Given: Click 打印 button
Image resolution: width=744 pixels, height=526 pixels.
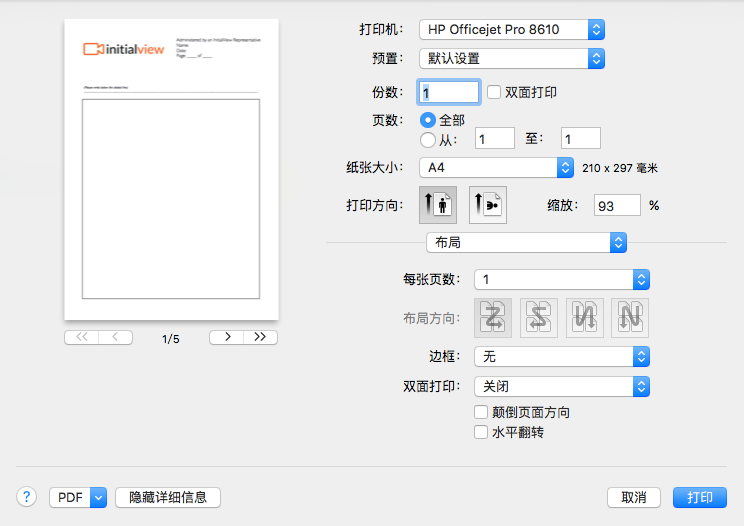Looking at the screenshot, I should 700,497.
